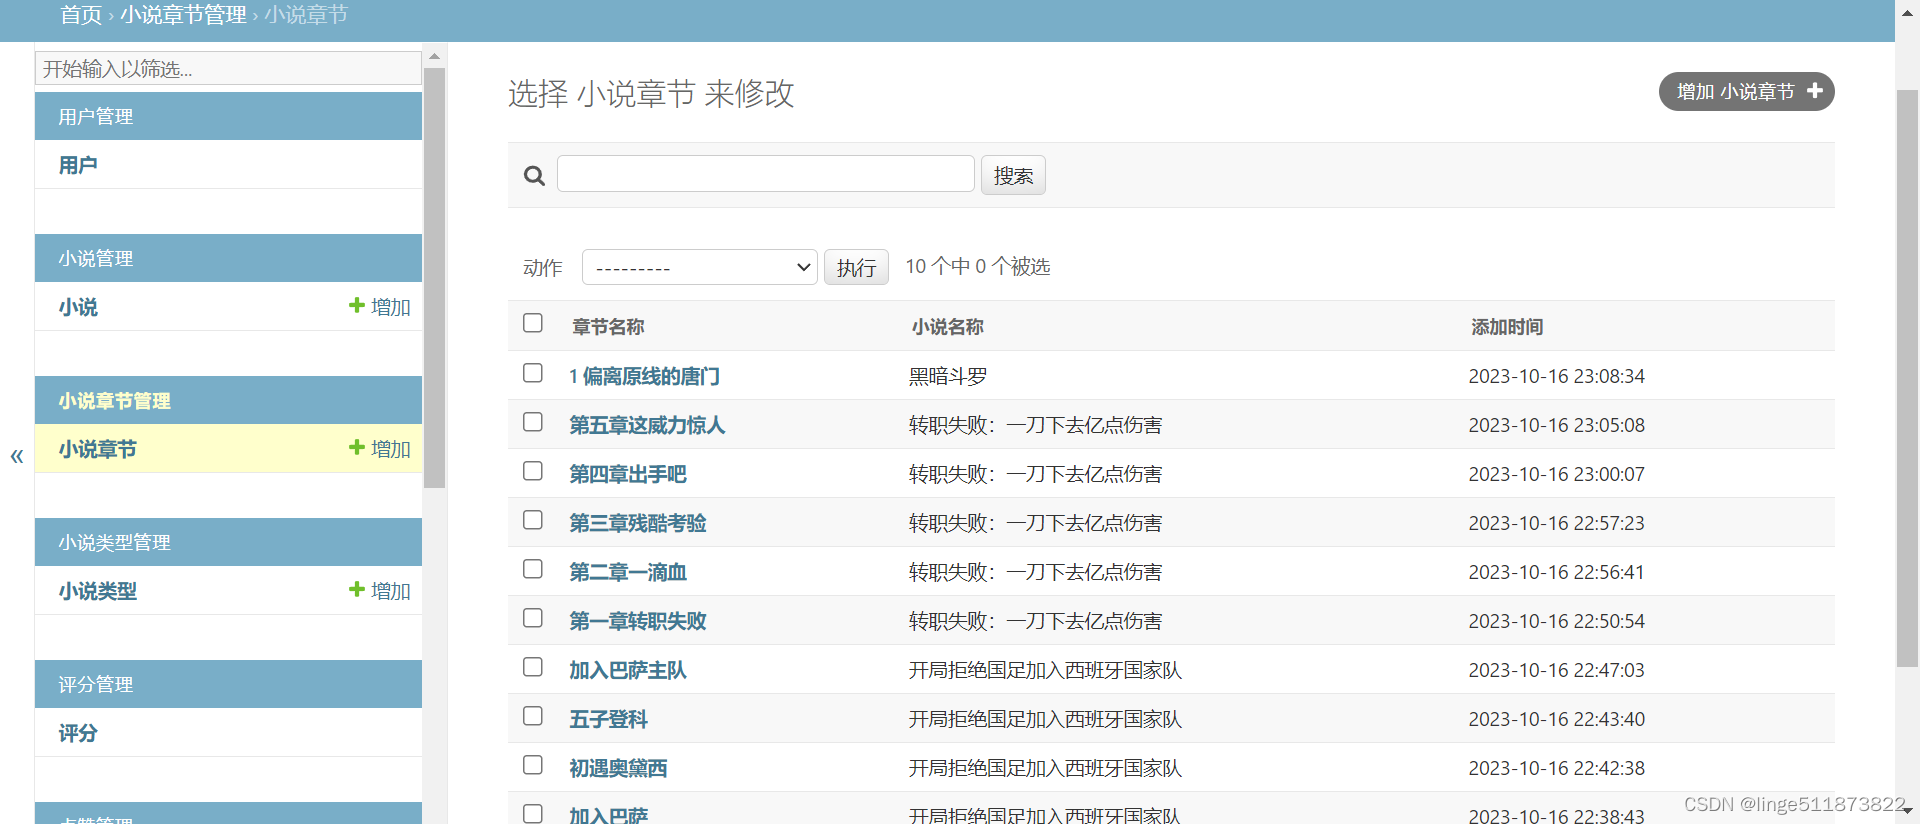The image size is (1920, 824).
Task: Click the 10 个中 0 个被选 counter text
Action: coord(978,266)
